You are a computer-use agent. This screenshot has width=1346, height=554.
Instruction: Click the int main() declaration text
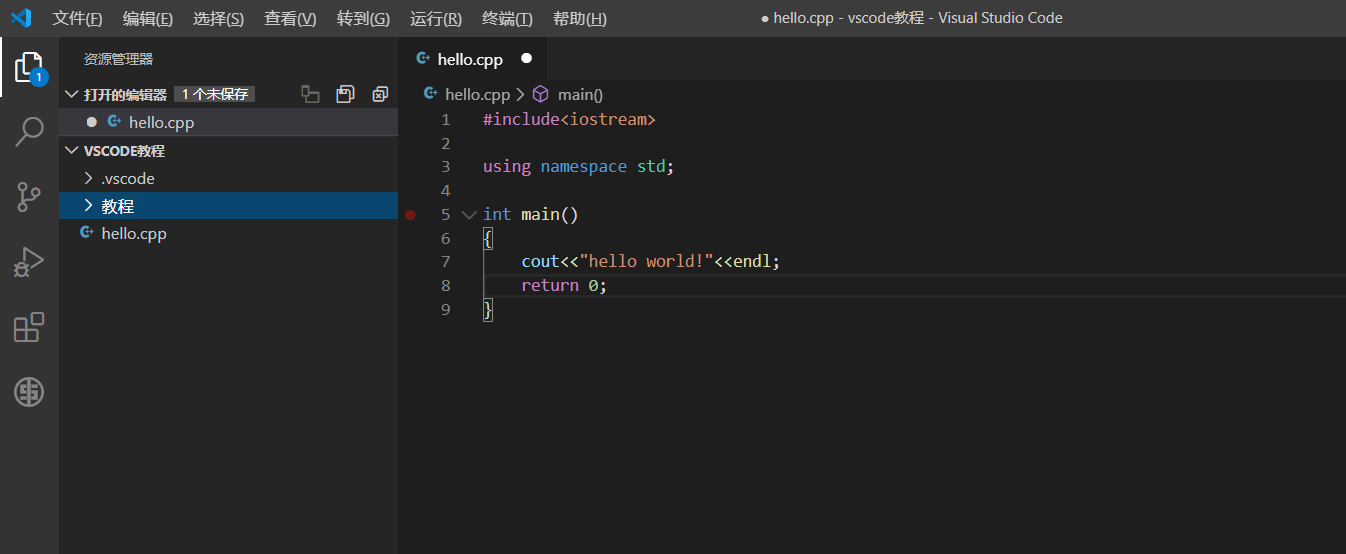(x=531, y=214)
